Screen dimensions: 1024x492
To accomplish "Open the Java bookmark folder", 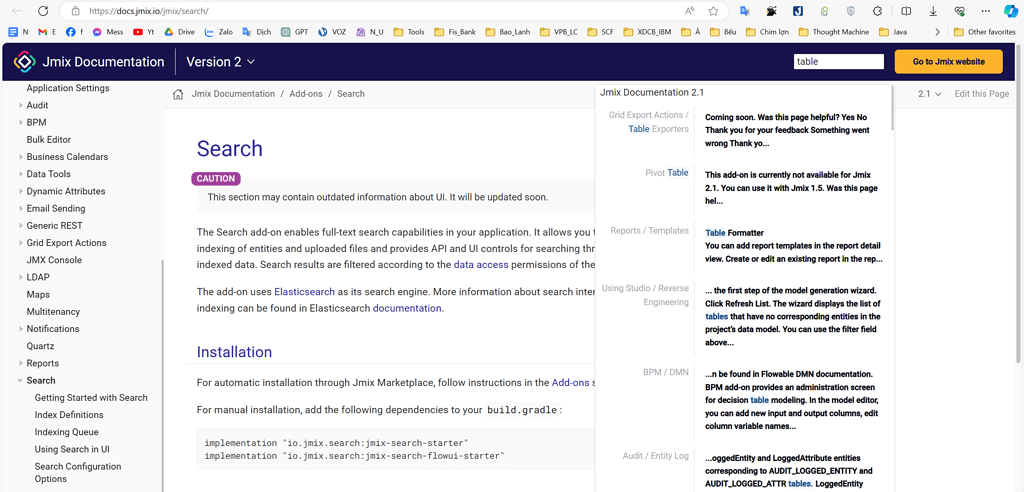I will pos(893,31).
